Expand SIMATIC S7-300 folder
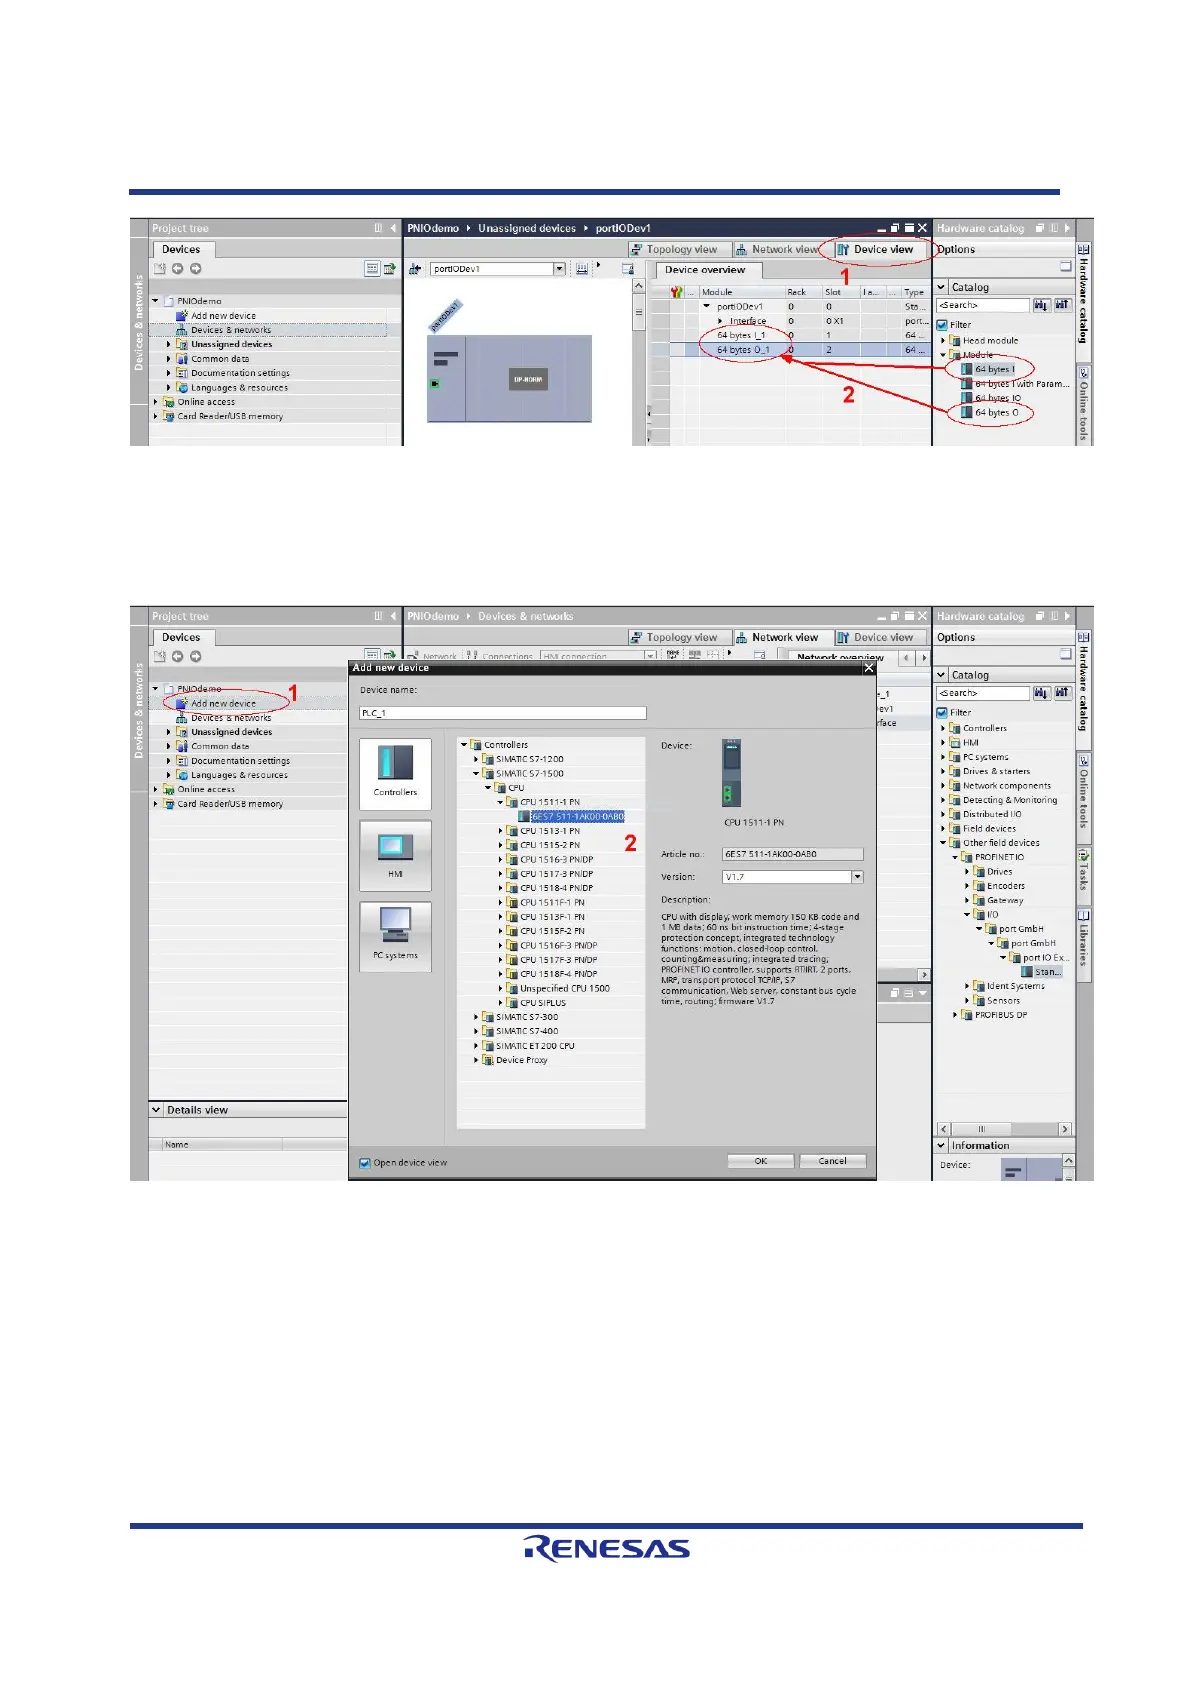 tap(476, 1017)
